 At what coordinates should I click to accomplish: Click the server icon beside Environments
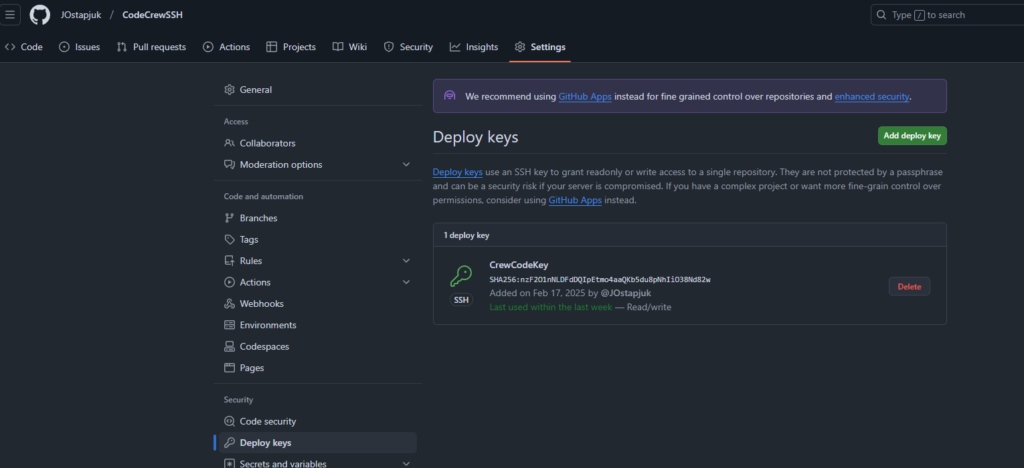pyautogui.click(x=229, y=325)
